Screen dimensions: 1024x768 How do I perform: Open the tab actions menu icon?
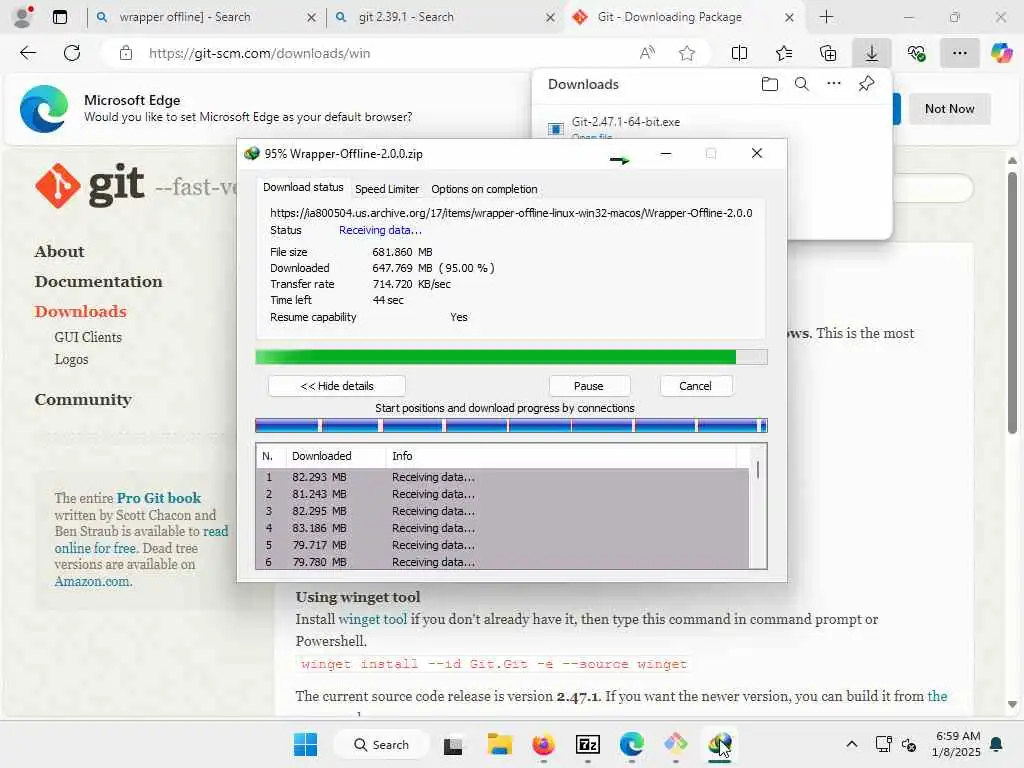(59, 17)
